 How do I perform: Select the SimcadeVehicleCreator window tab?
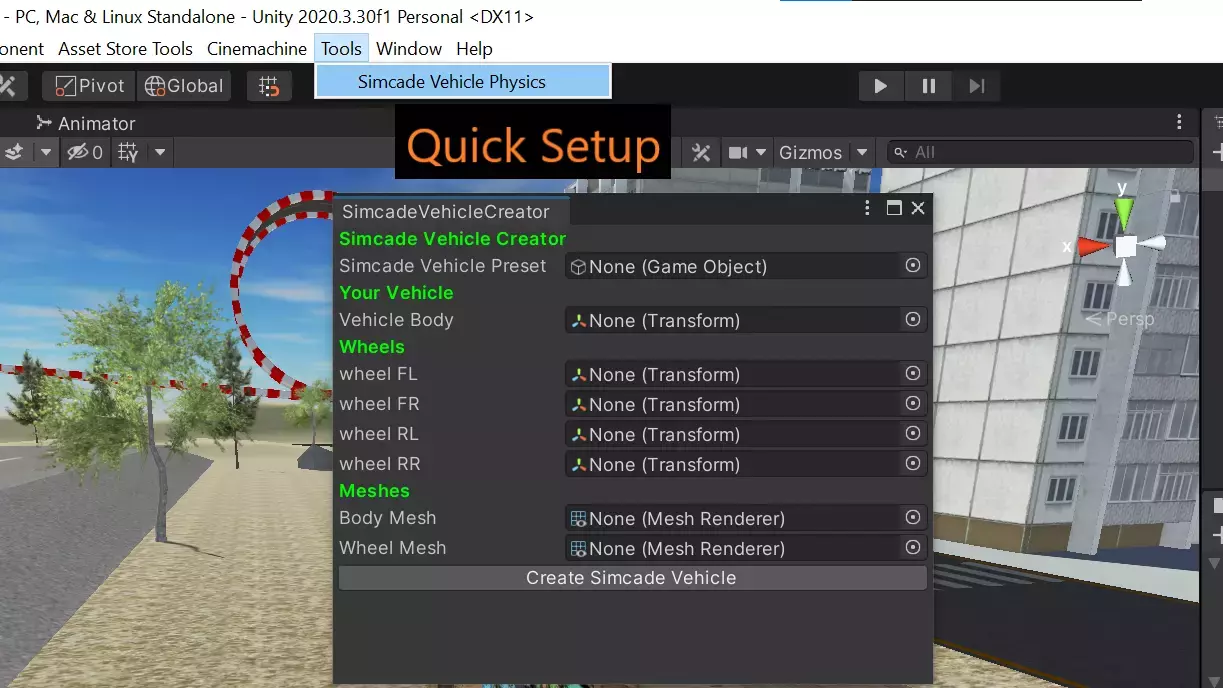pos(446,211)
